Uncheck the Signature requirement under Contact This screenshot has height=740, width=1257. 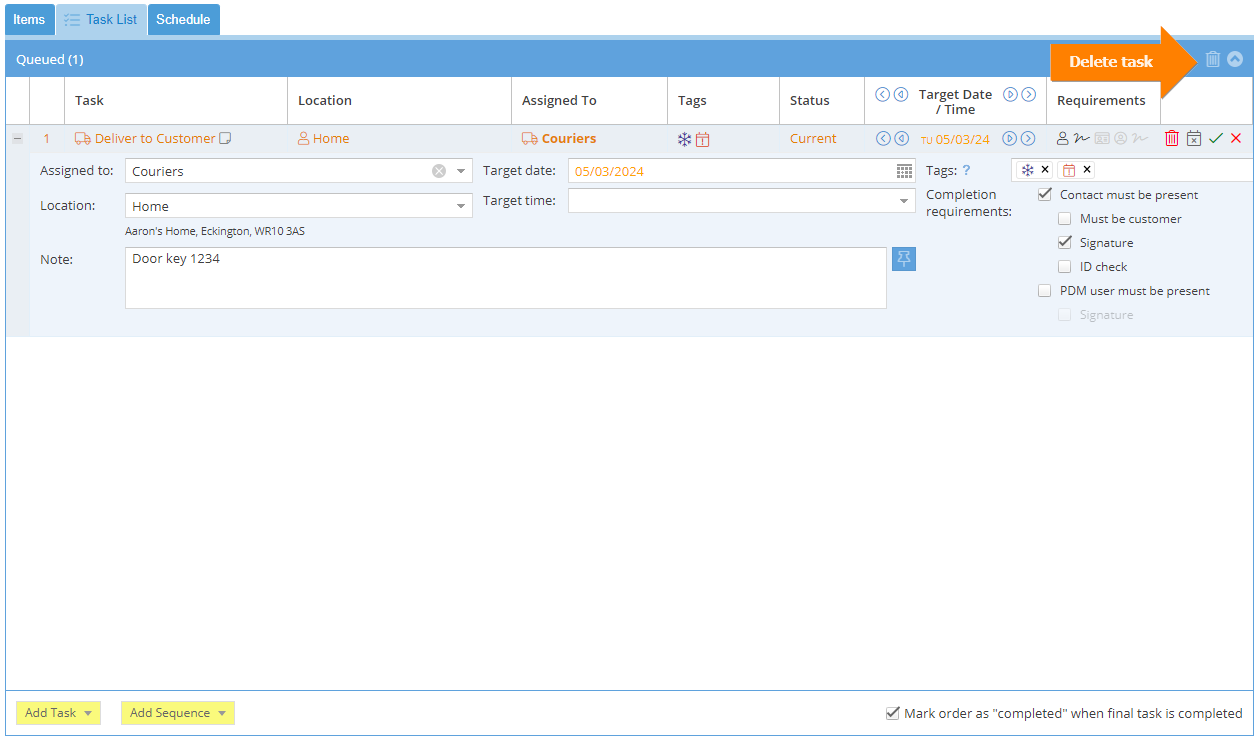click(1065, 243)
